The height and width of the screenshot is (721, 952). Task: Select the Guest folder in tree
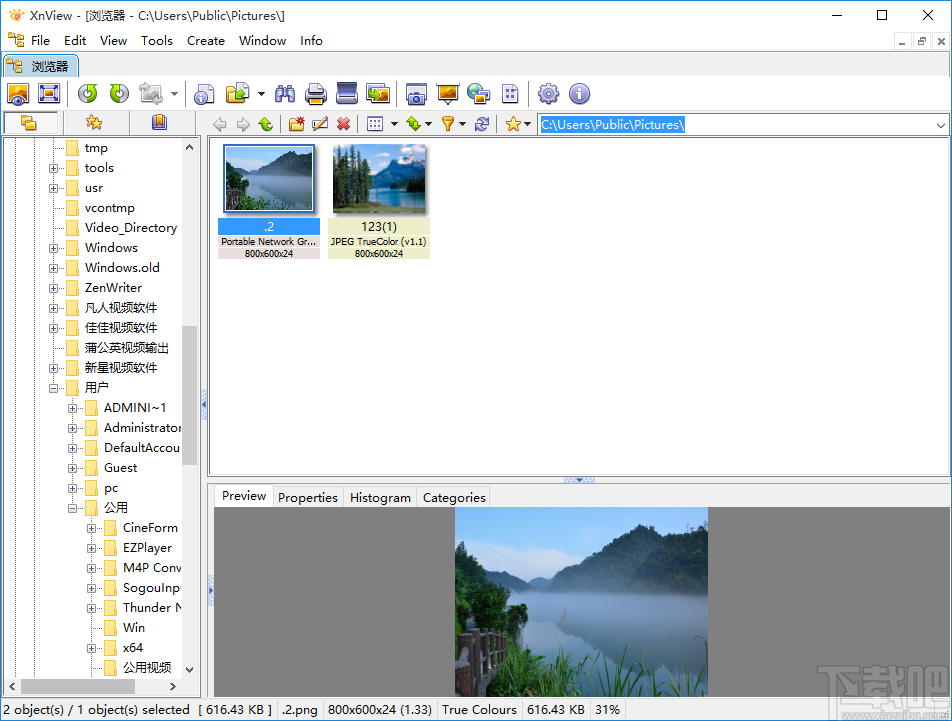pos(120,468)
